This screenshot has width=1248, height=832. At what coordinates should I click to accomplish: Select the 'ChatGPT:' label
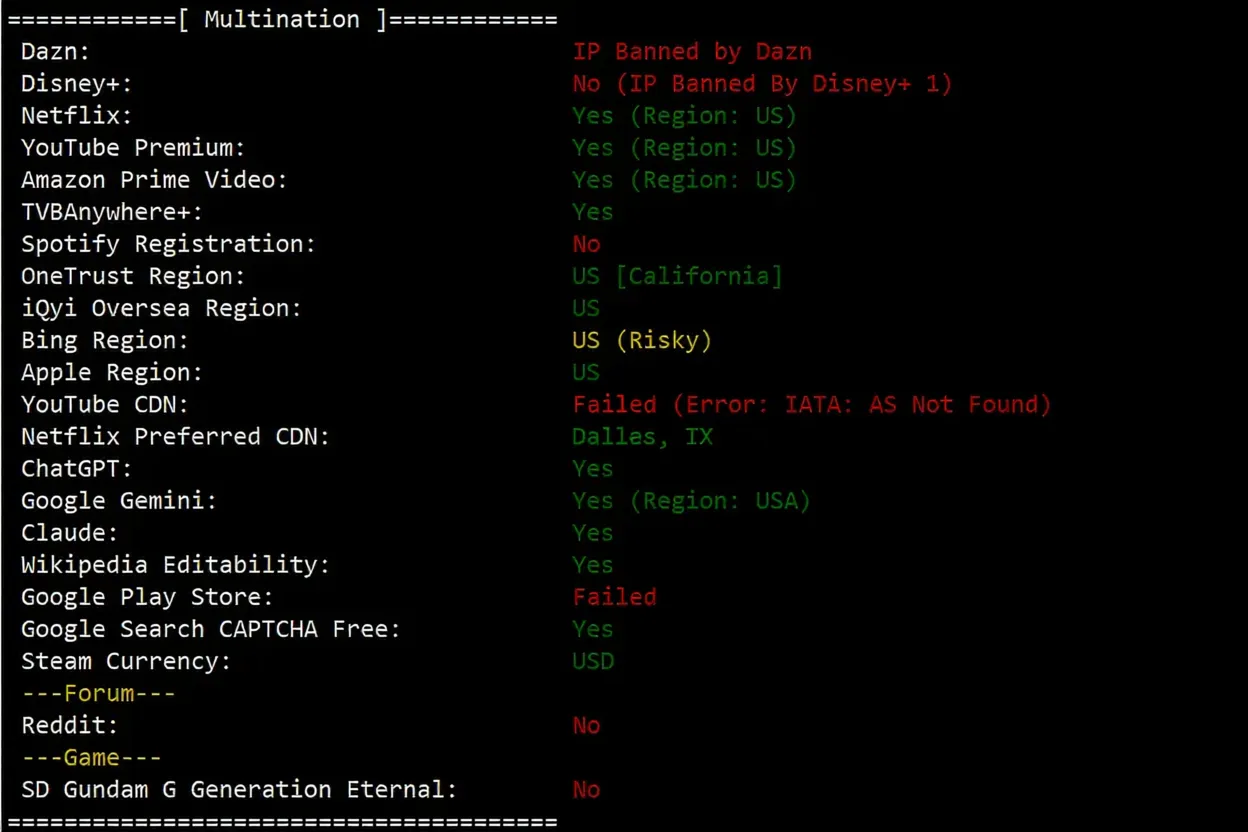[x=76, y=468]
